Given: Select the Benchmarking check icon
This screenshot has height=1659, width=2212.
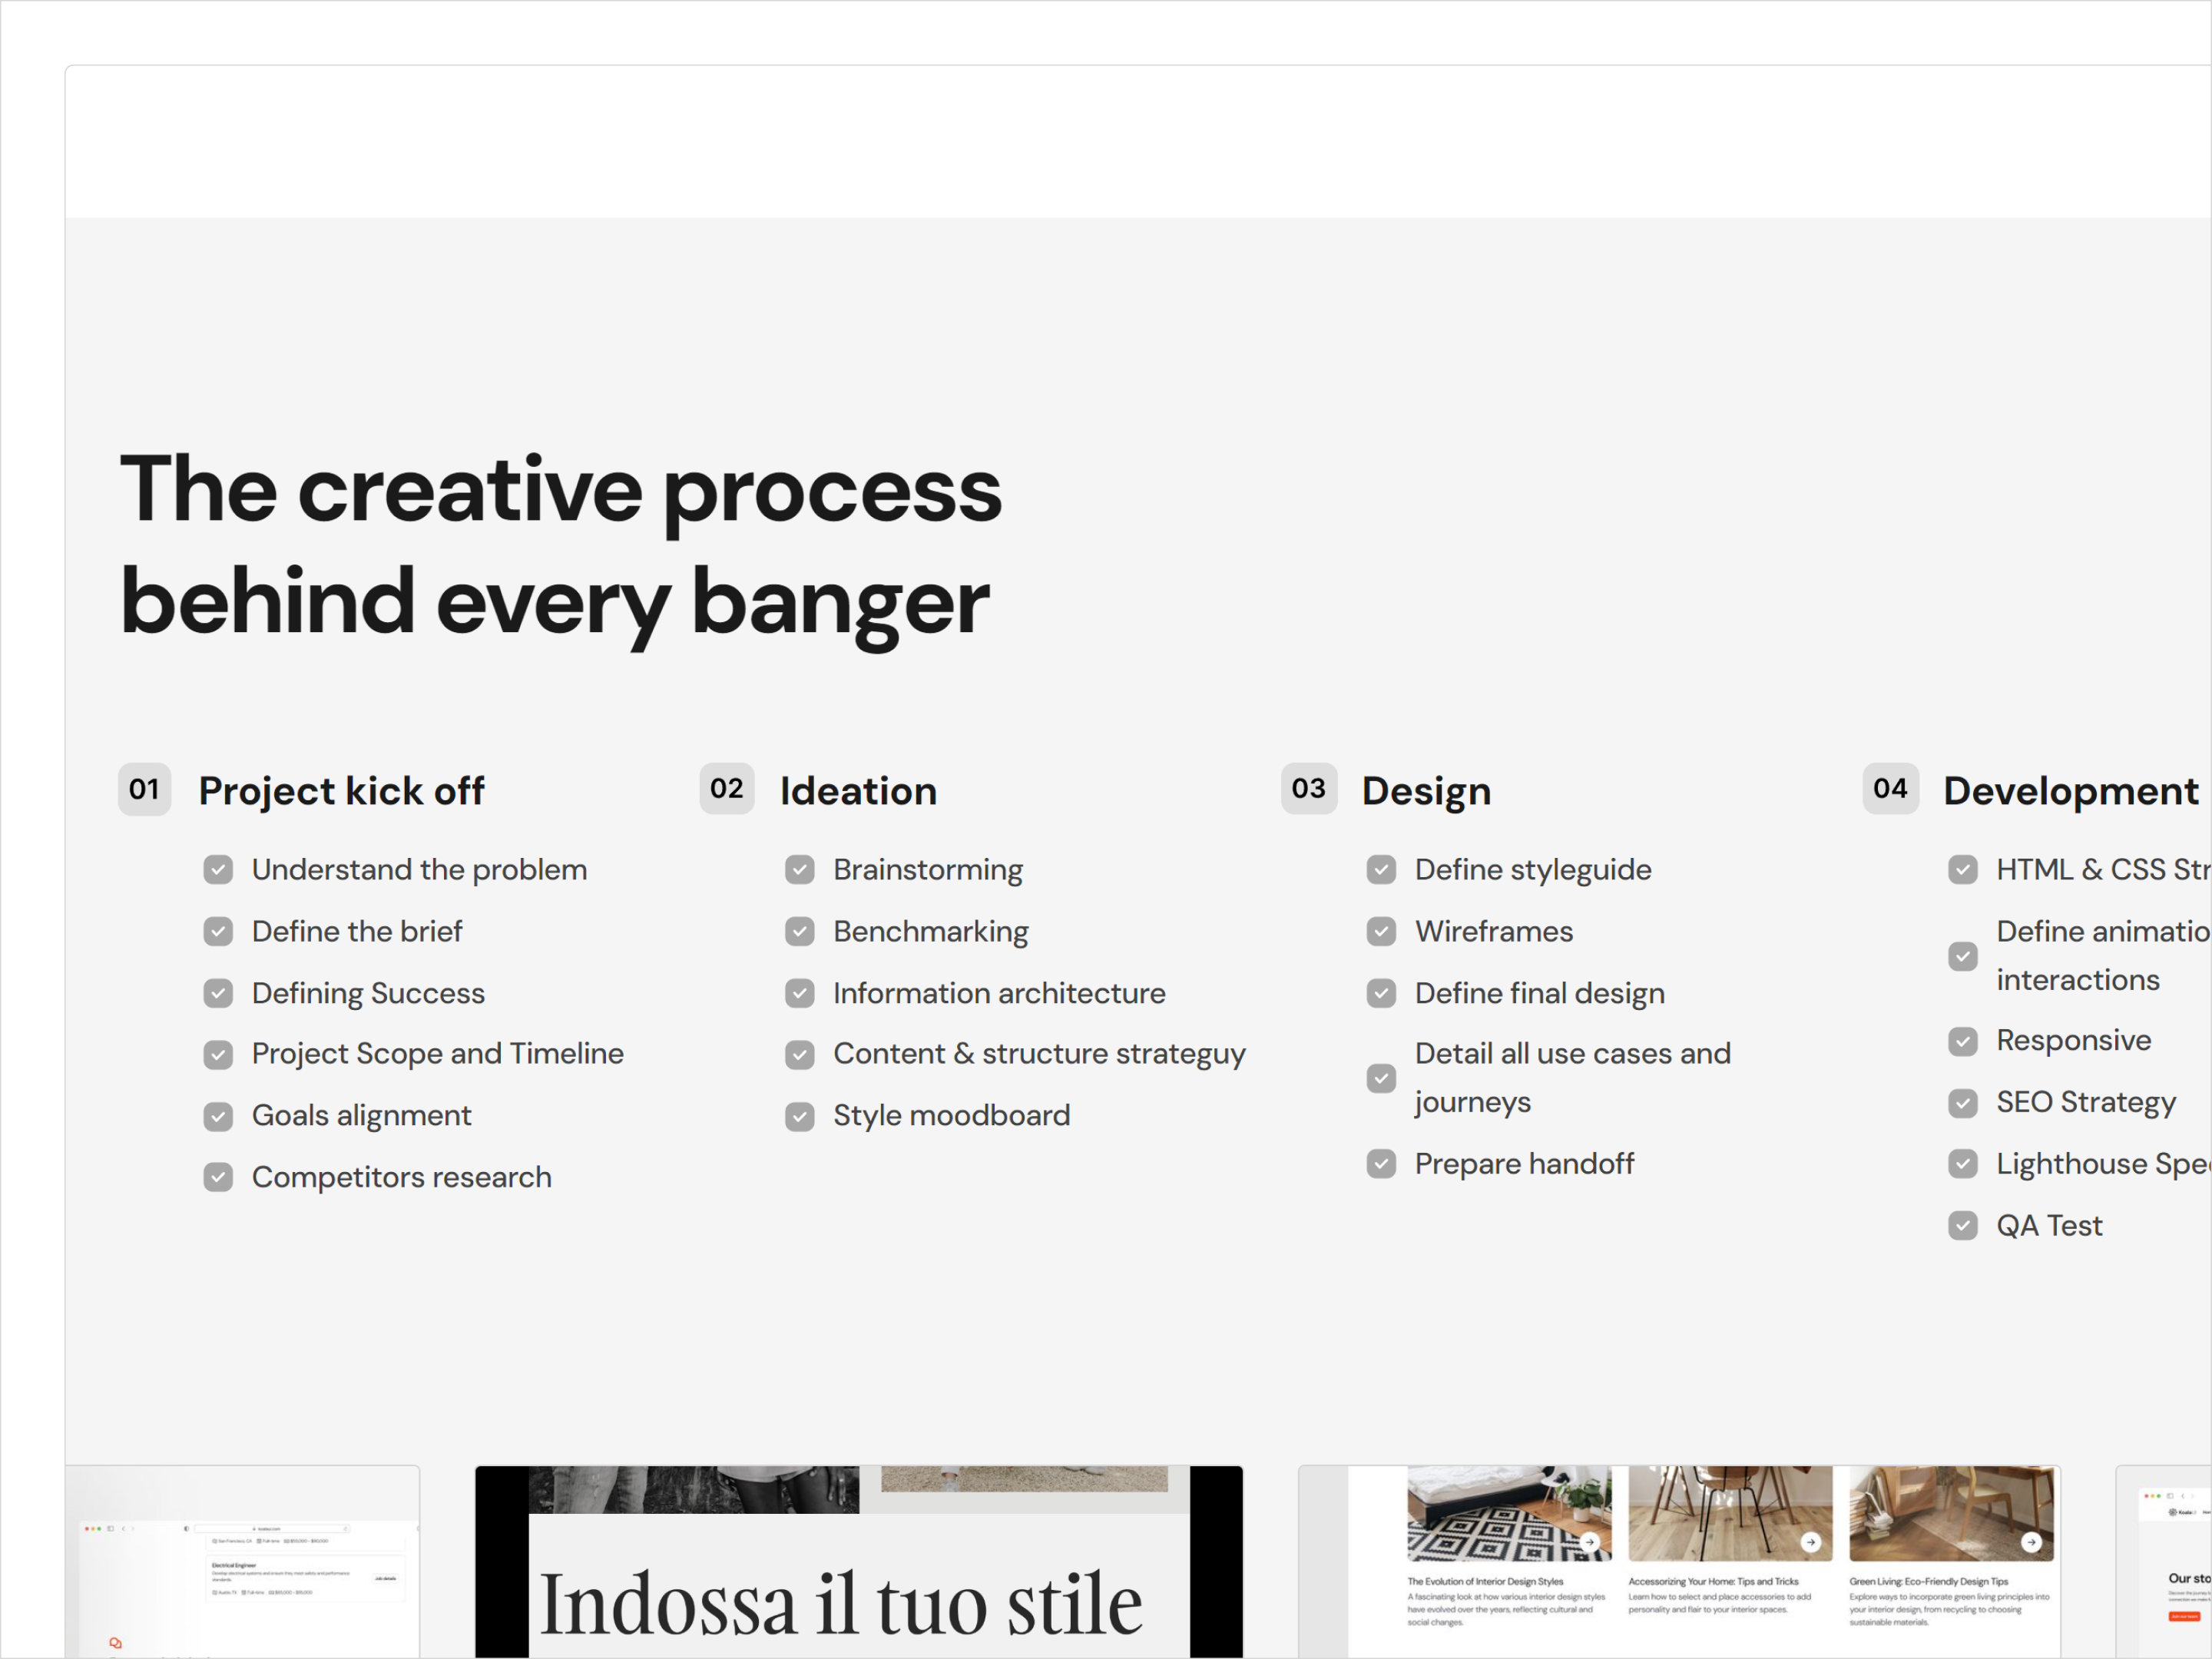Looking at the screenshot, I should coord(800,932).
